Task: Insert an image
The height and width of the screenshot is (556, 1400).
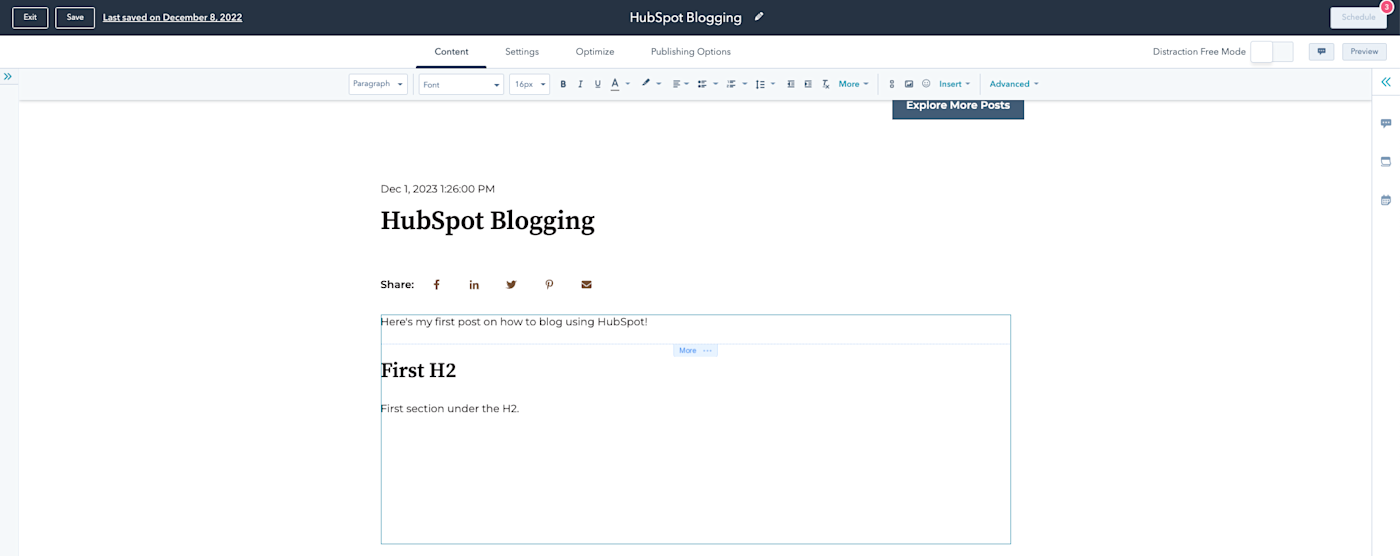Action: (909, 84)
